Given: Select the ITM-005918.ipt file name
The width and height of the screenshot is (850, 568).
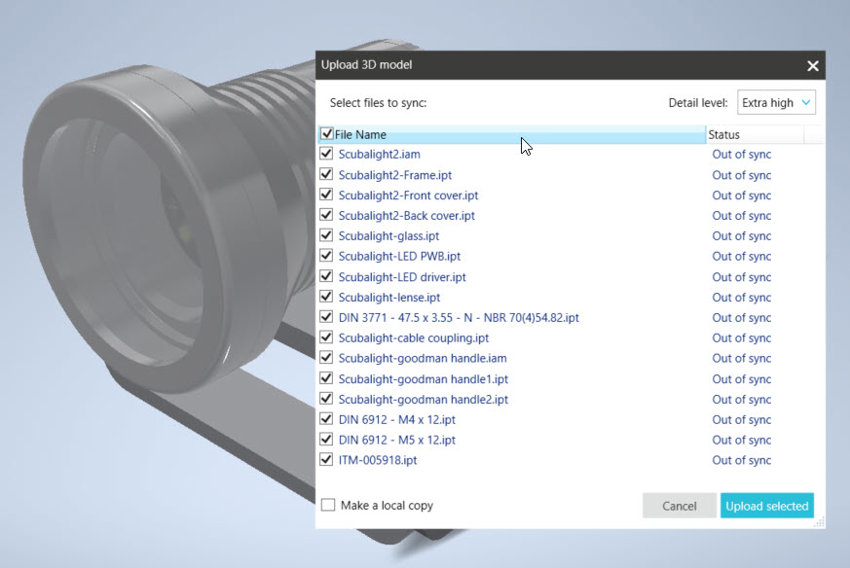Looking at the screenshot, I should click(x=378, y=460).
